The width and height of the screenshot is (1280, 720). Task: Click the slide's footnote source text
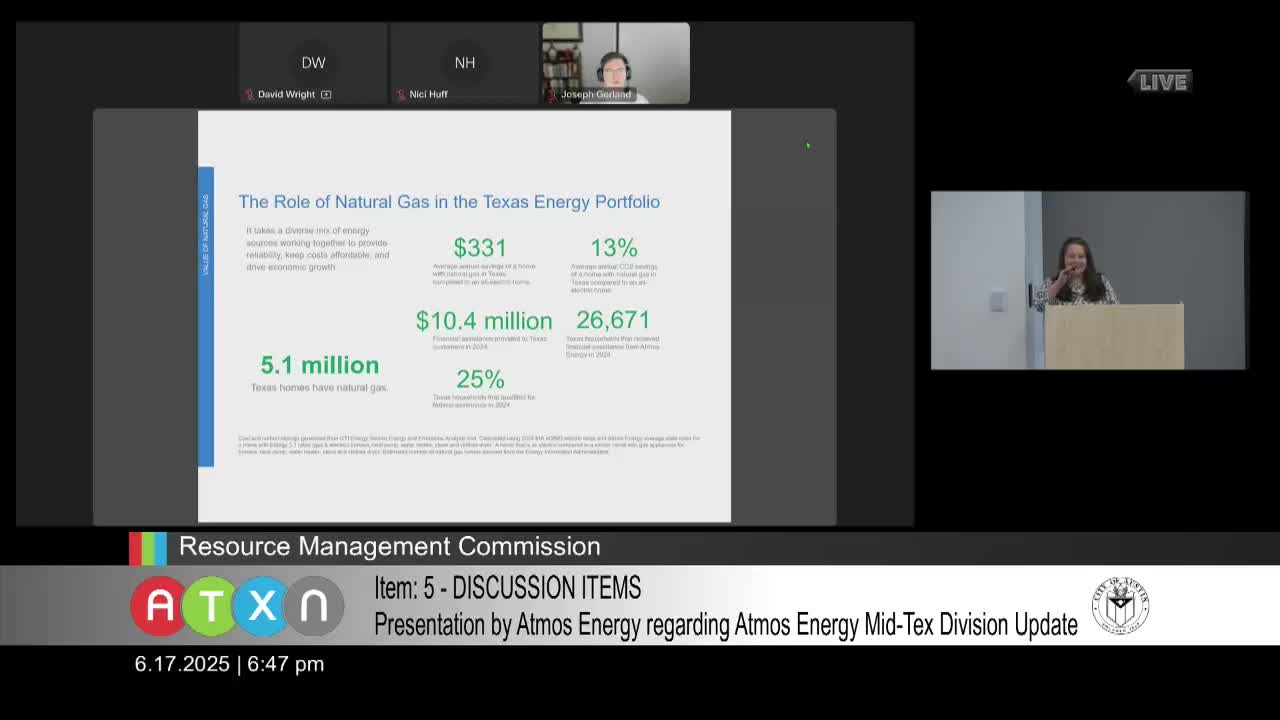pyautogui.click(x=469, y=445)
